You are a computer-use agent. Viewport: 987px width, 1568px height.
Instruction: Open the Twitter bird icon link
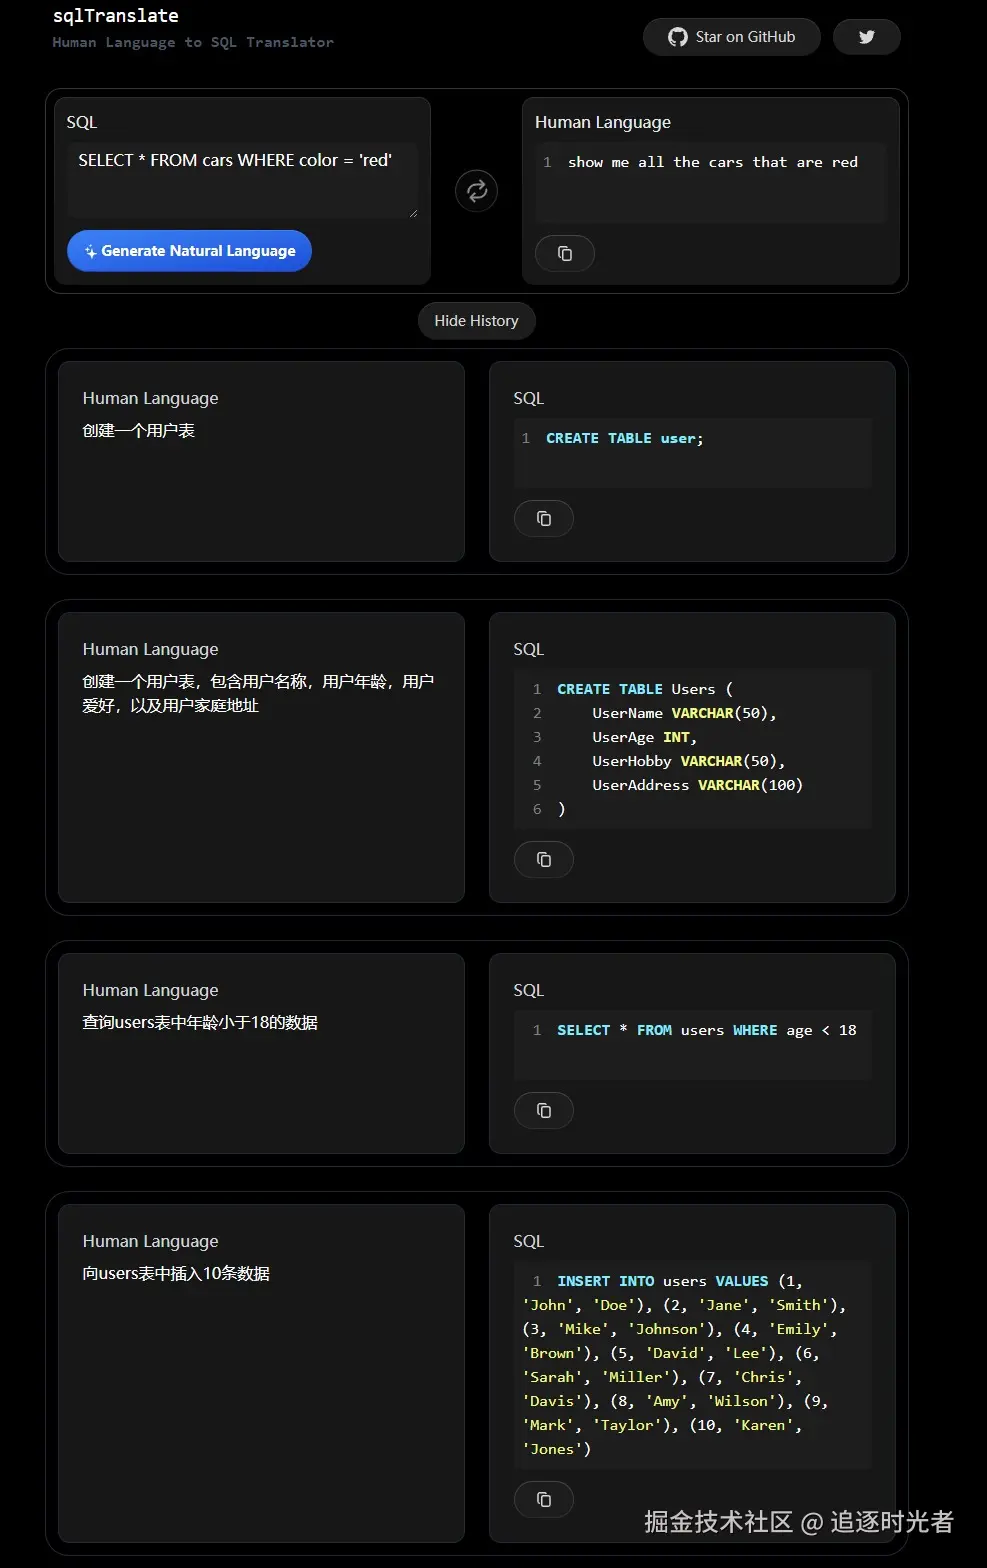pos(866,37)
